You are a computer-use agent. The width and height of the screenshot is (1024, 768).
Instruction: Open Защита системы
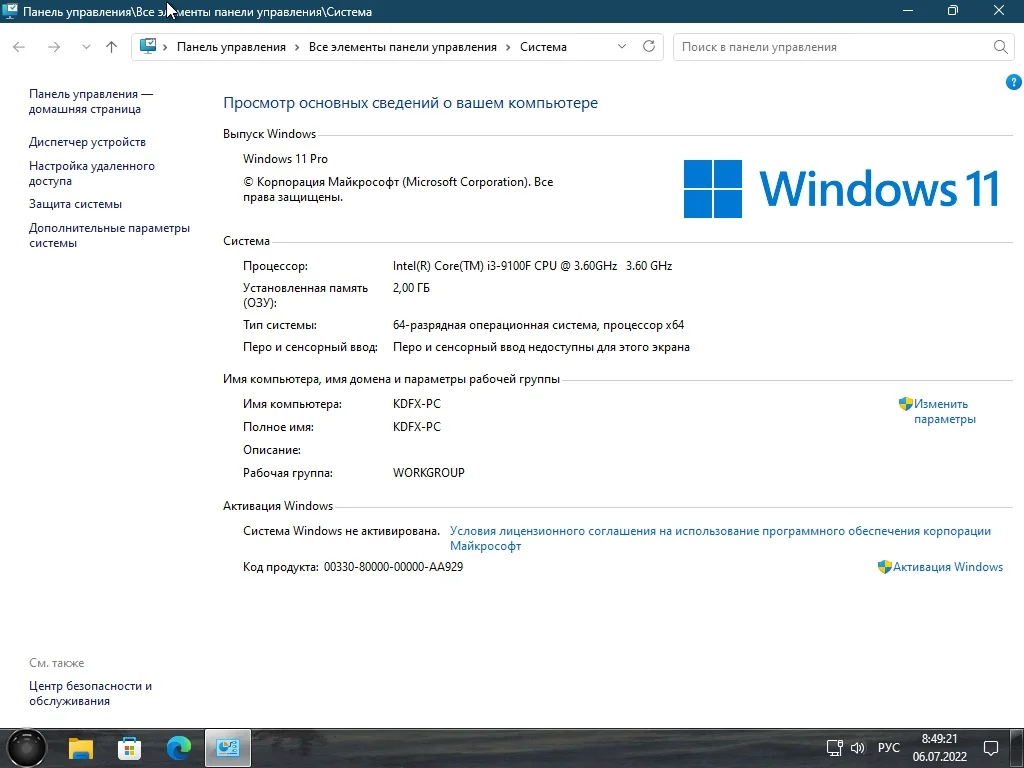[75, 204]
